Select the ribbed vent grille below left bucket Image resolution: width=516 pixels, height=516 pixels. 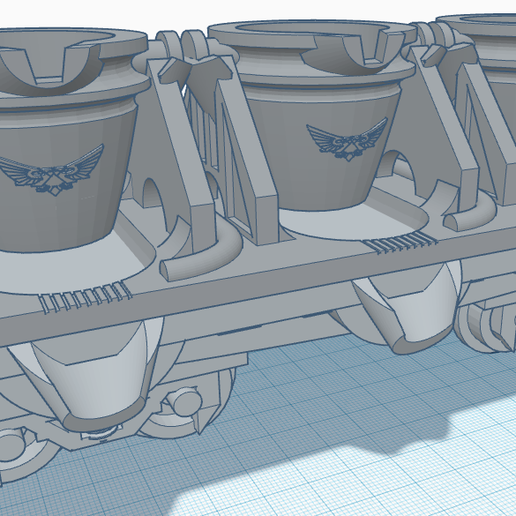point(85,297)
